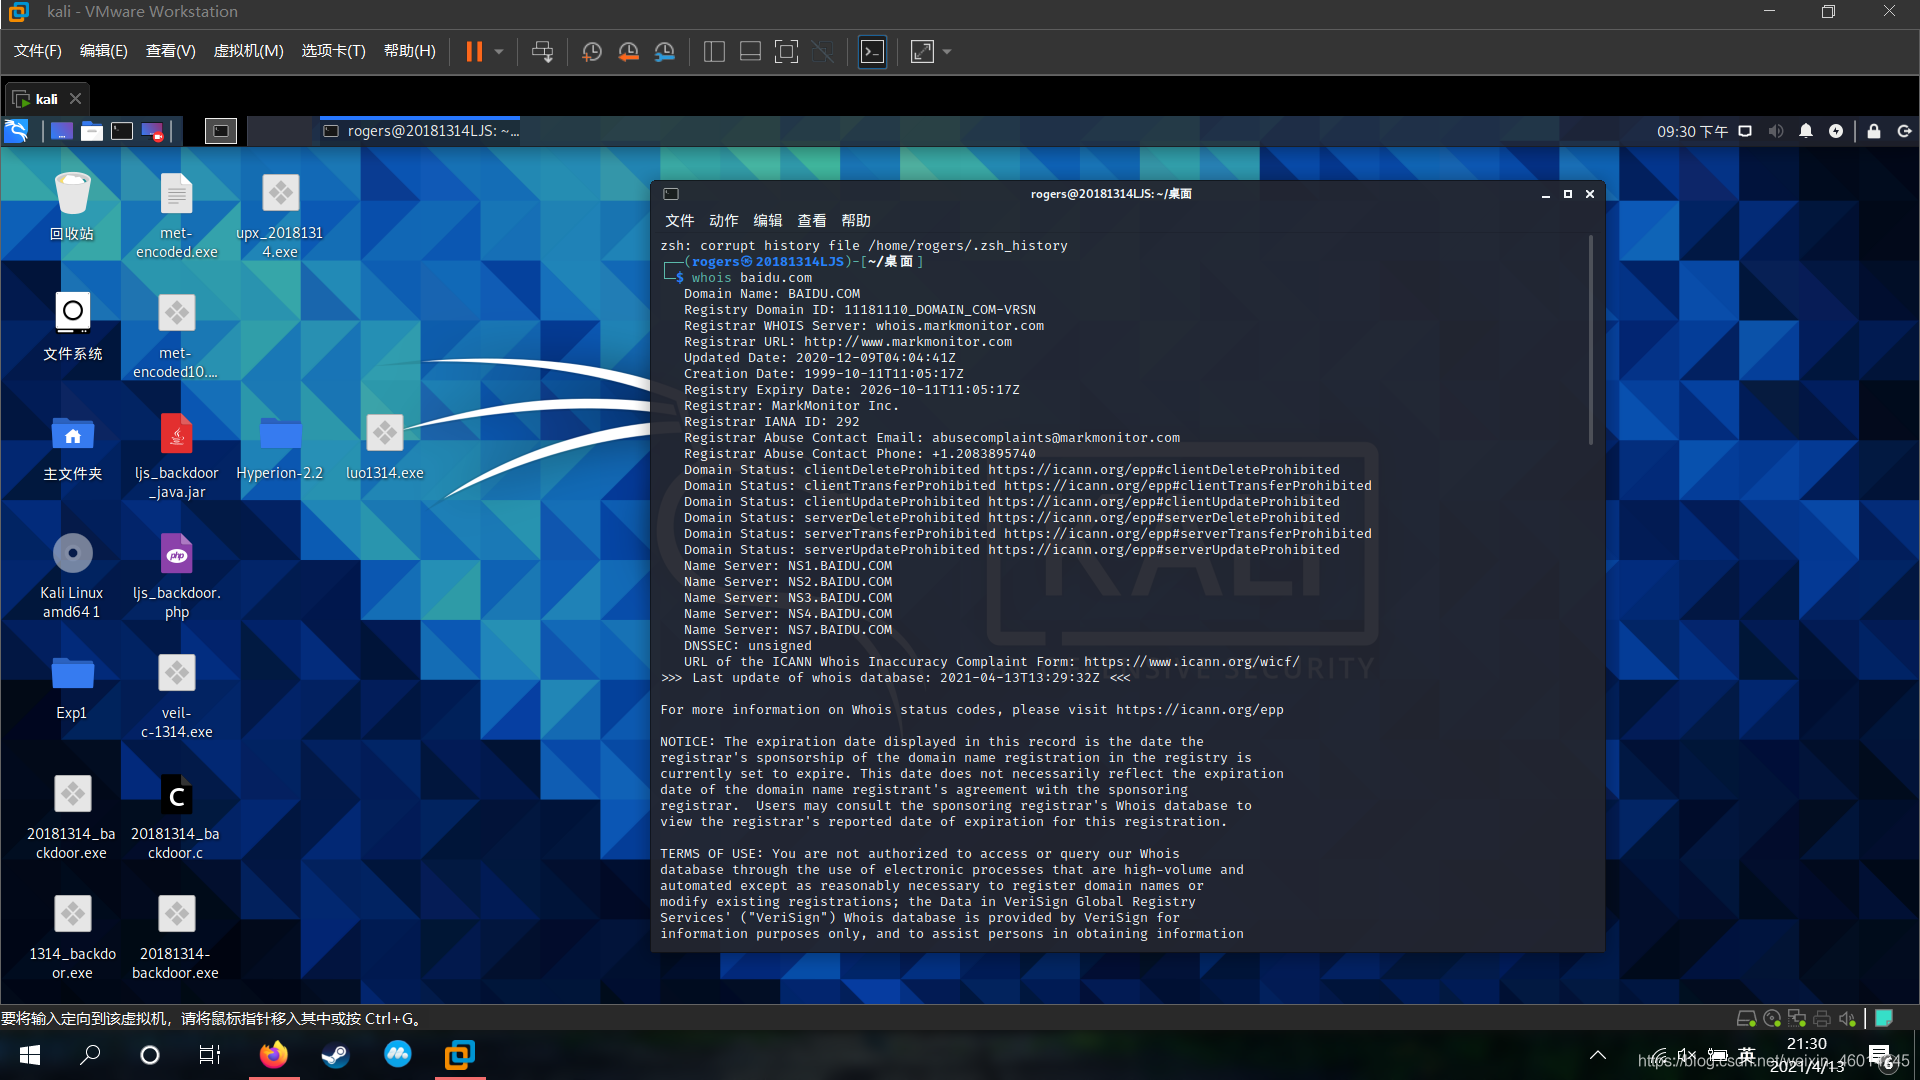Select the 主文件夹 home folder icon
Screen dimensions: 1920x1080
pos(72,447)
